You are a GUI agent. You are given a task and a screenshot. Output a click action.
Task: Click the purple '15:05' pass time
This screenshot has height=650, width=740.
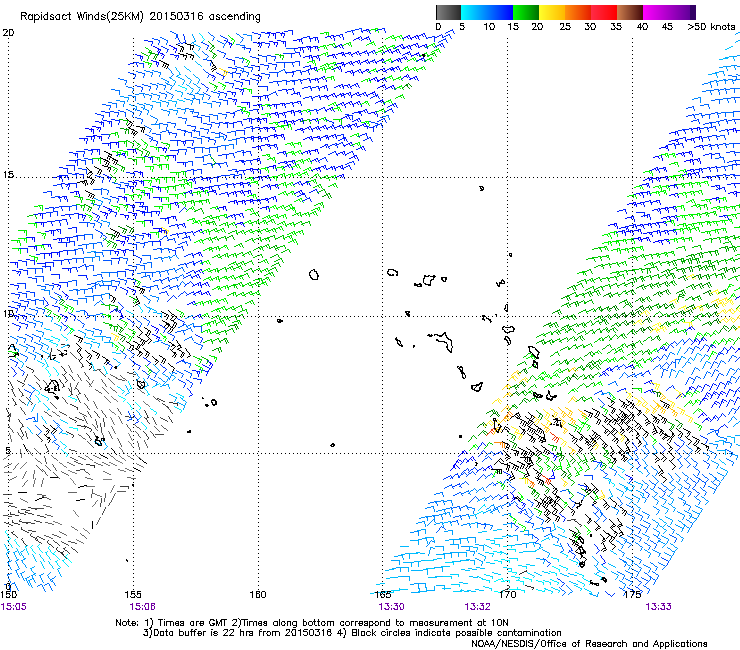pos(13,607)
